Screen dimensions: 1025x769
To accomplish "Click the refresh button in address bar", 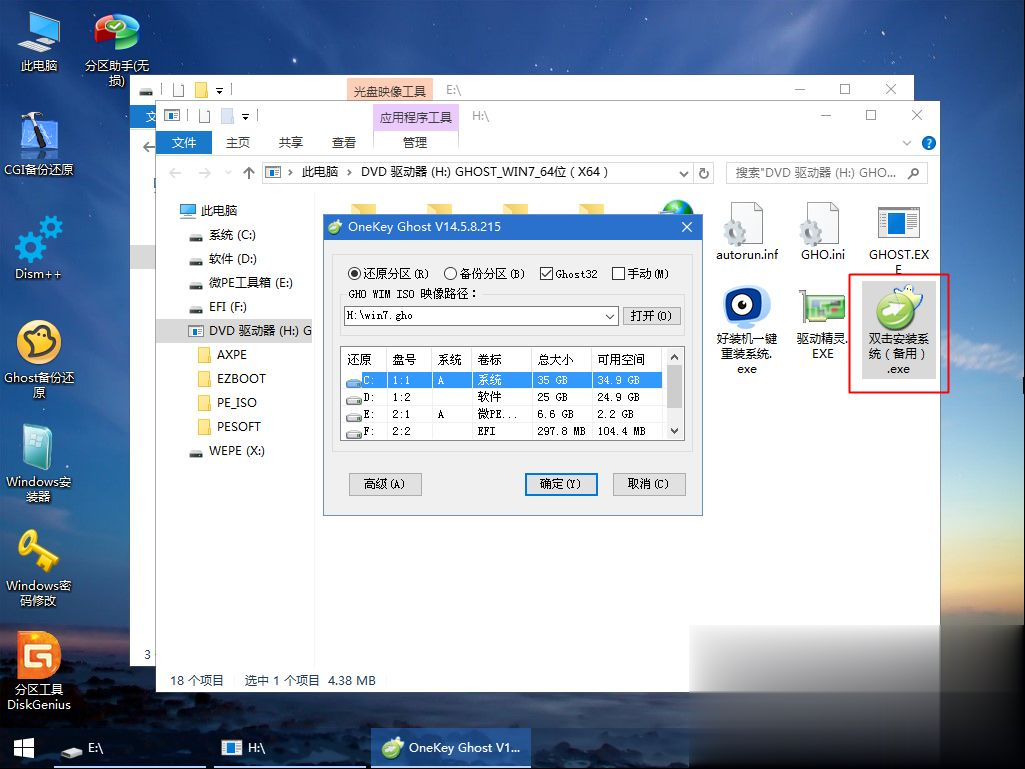I will click(703, 173).
